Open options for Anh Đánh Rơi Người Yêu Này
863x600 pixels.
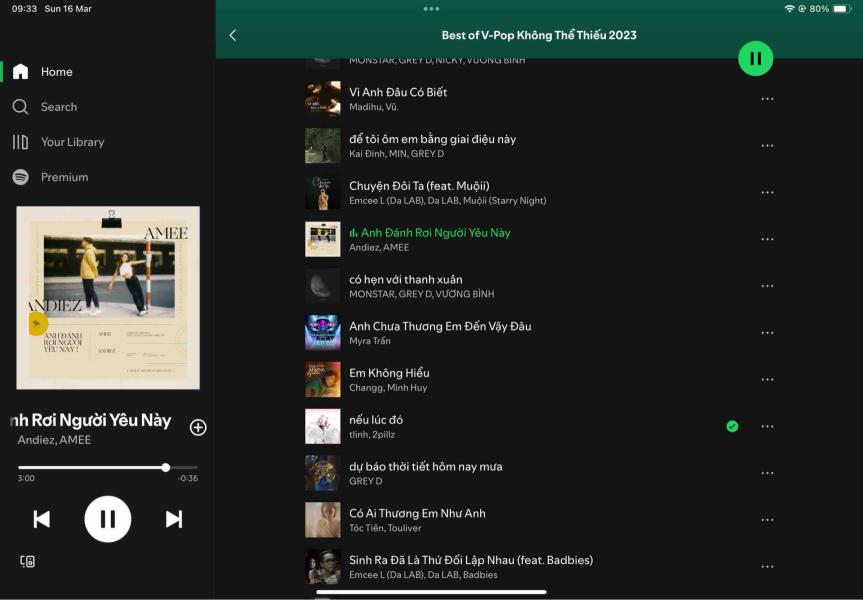pos(767,239)
